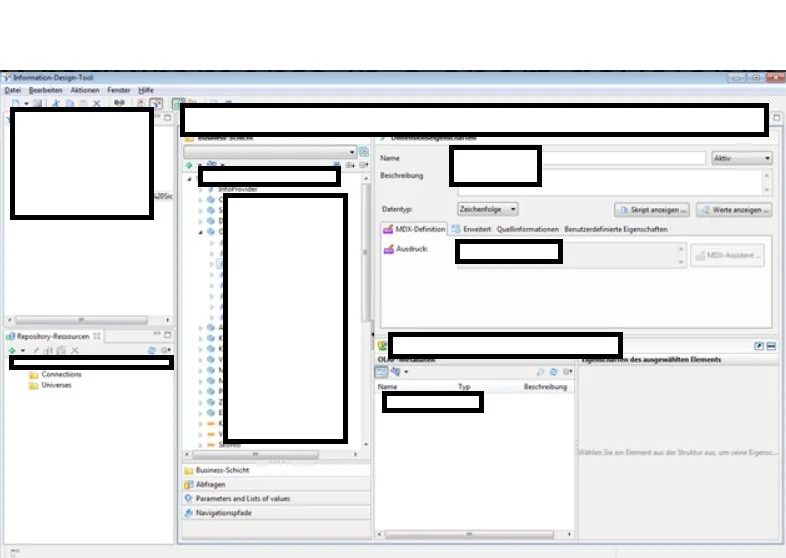Open the Business-Schicht section at bottom
Image resolution: width=786 pixels, height=558 pixels.
point(276,470)
